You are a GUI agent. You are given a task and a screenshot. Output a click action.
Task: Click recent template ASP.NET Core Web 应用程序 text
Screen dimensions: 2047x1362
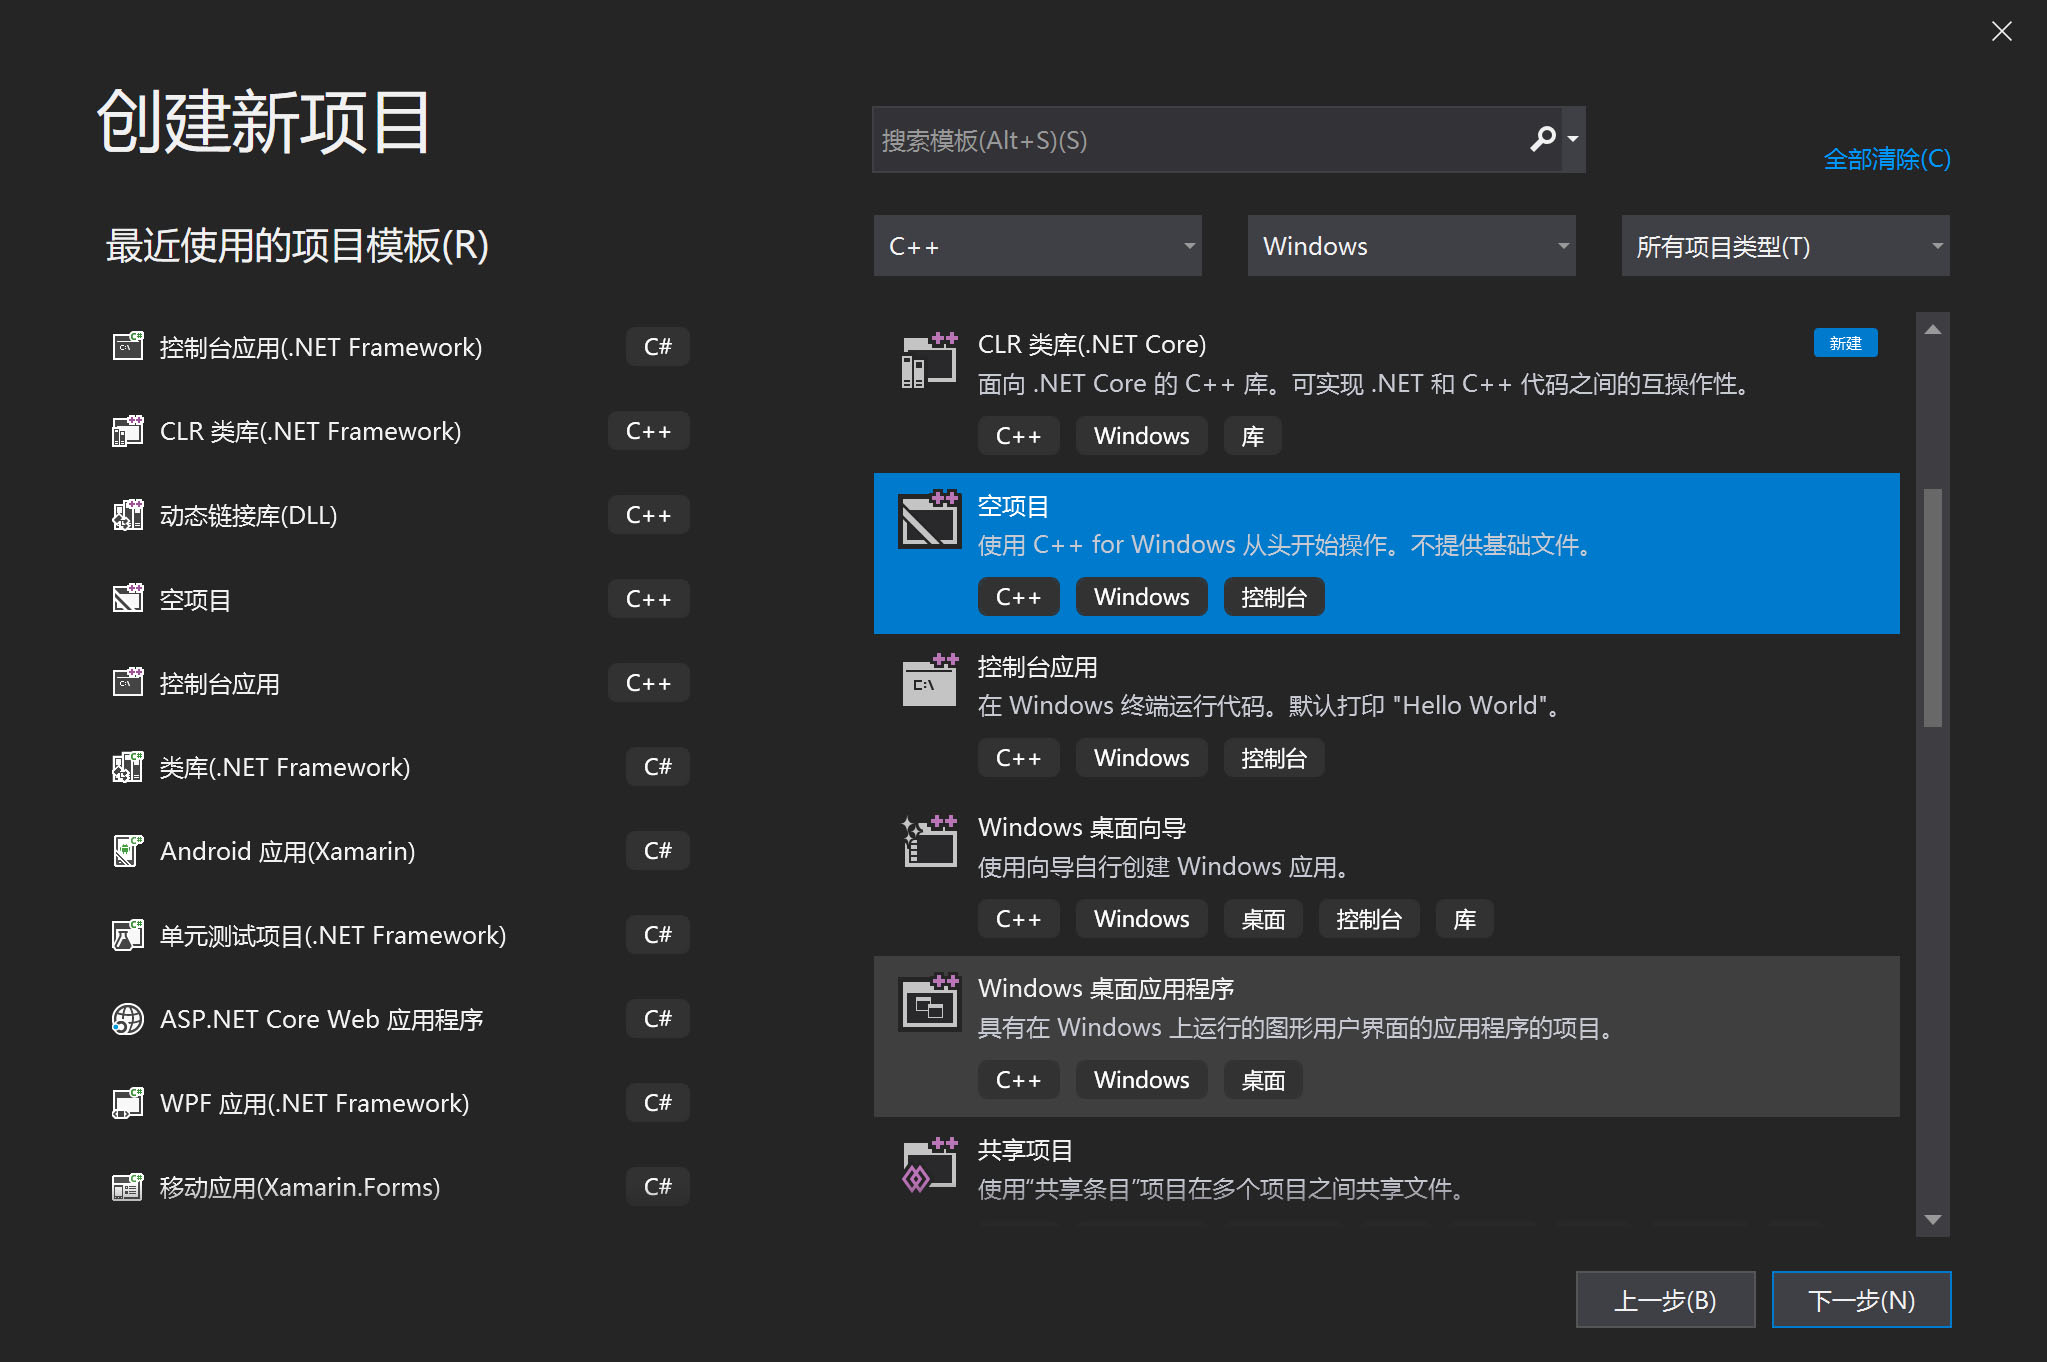coord(321,1019)
